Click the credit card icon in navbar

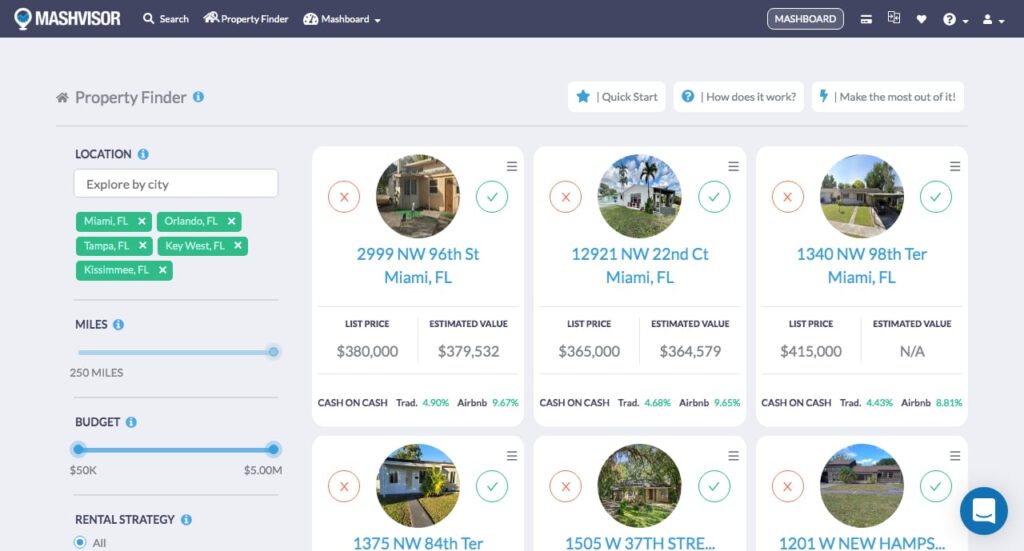click(866, 19)
